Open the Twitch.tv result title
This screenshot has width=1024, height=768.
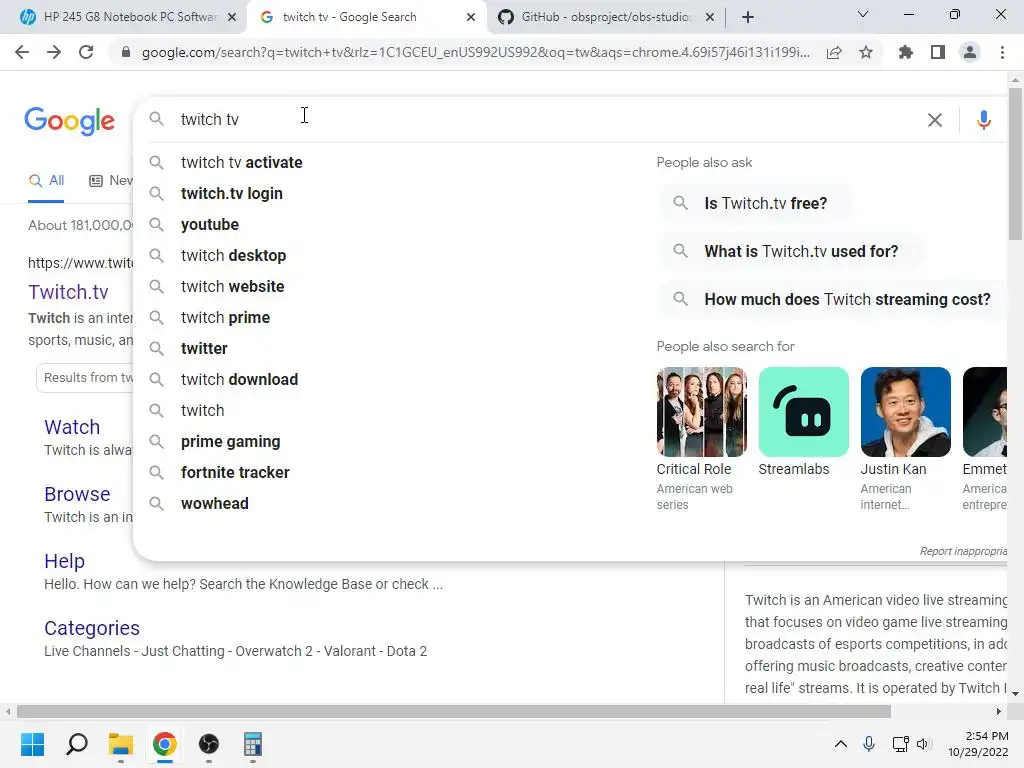tap(69, 292)
